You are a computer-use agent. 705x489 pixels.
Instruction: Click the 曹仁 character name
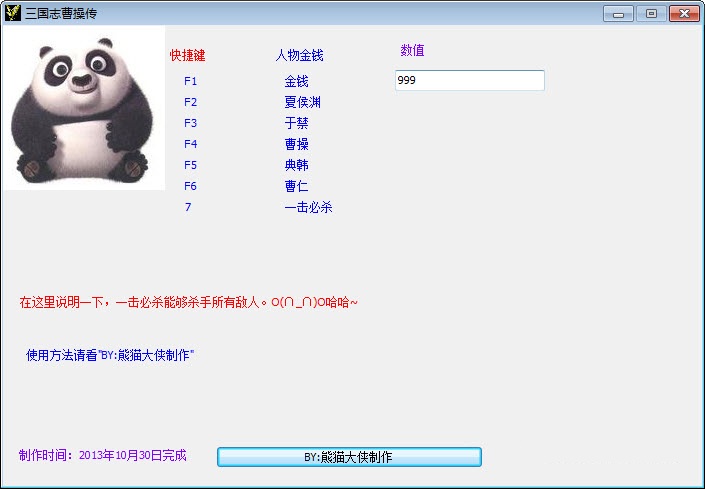(x=296, y=186)
